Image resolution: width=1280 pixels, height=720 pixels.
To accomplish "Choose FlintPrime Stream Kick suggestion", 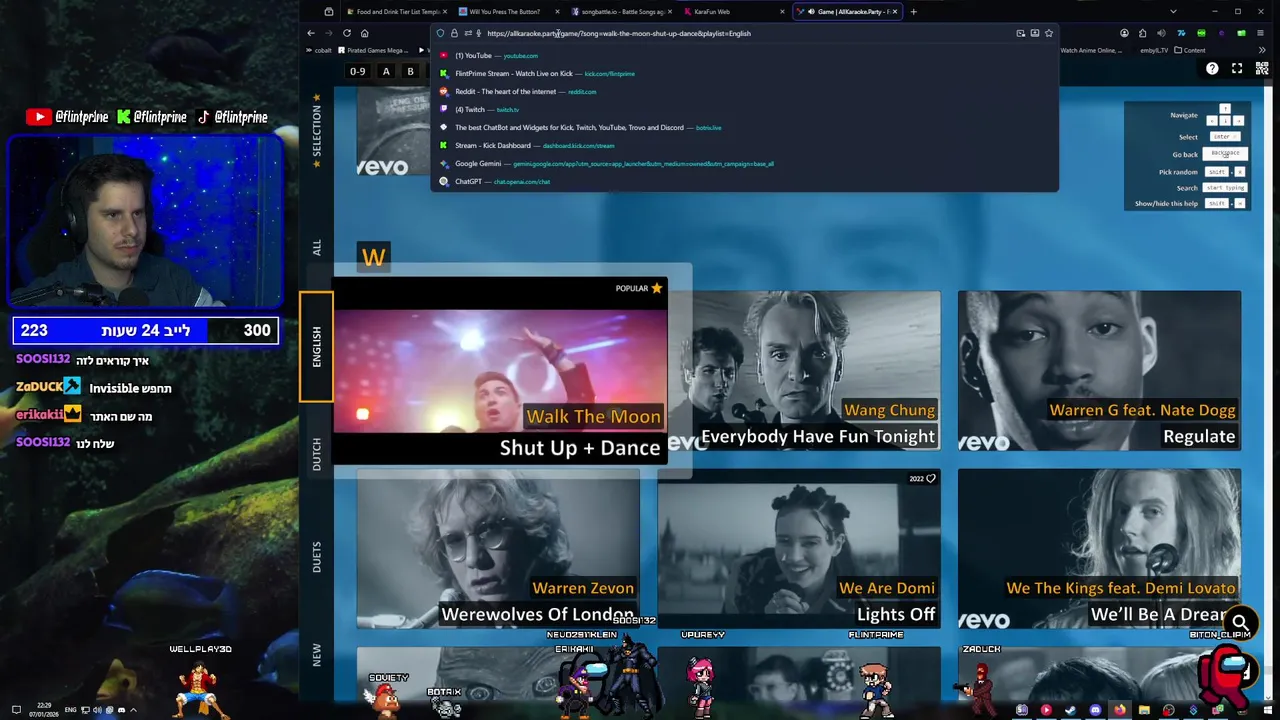I will pyautogui.click(x=745, y=73).
